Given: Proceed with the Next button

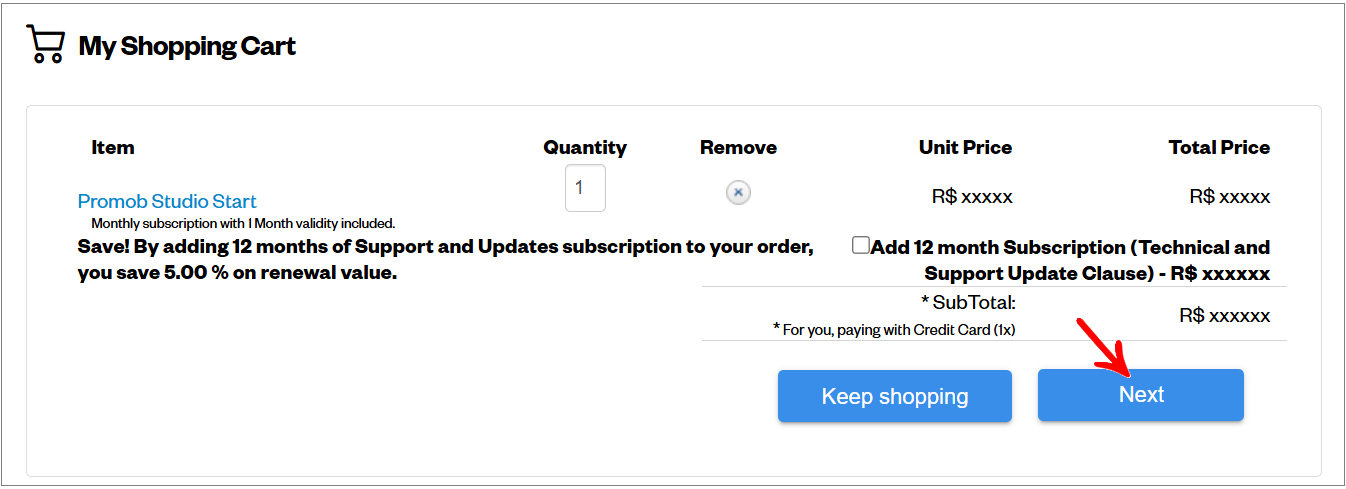Looking at the screenshot, I should [1141, 395].
